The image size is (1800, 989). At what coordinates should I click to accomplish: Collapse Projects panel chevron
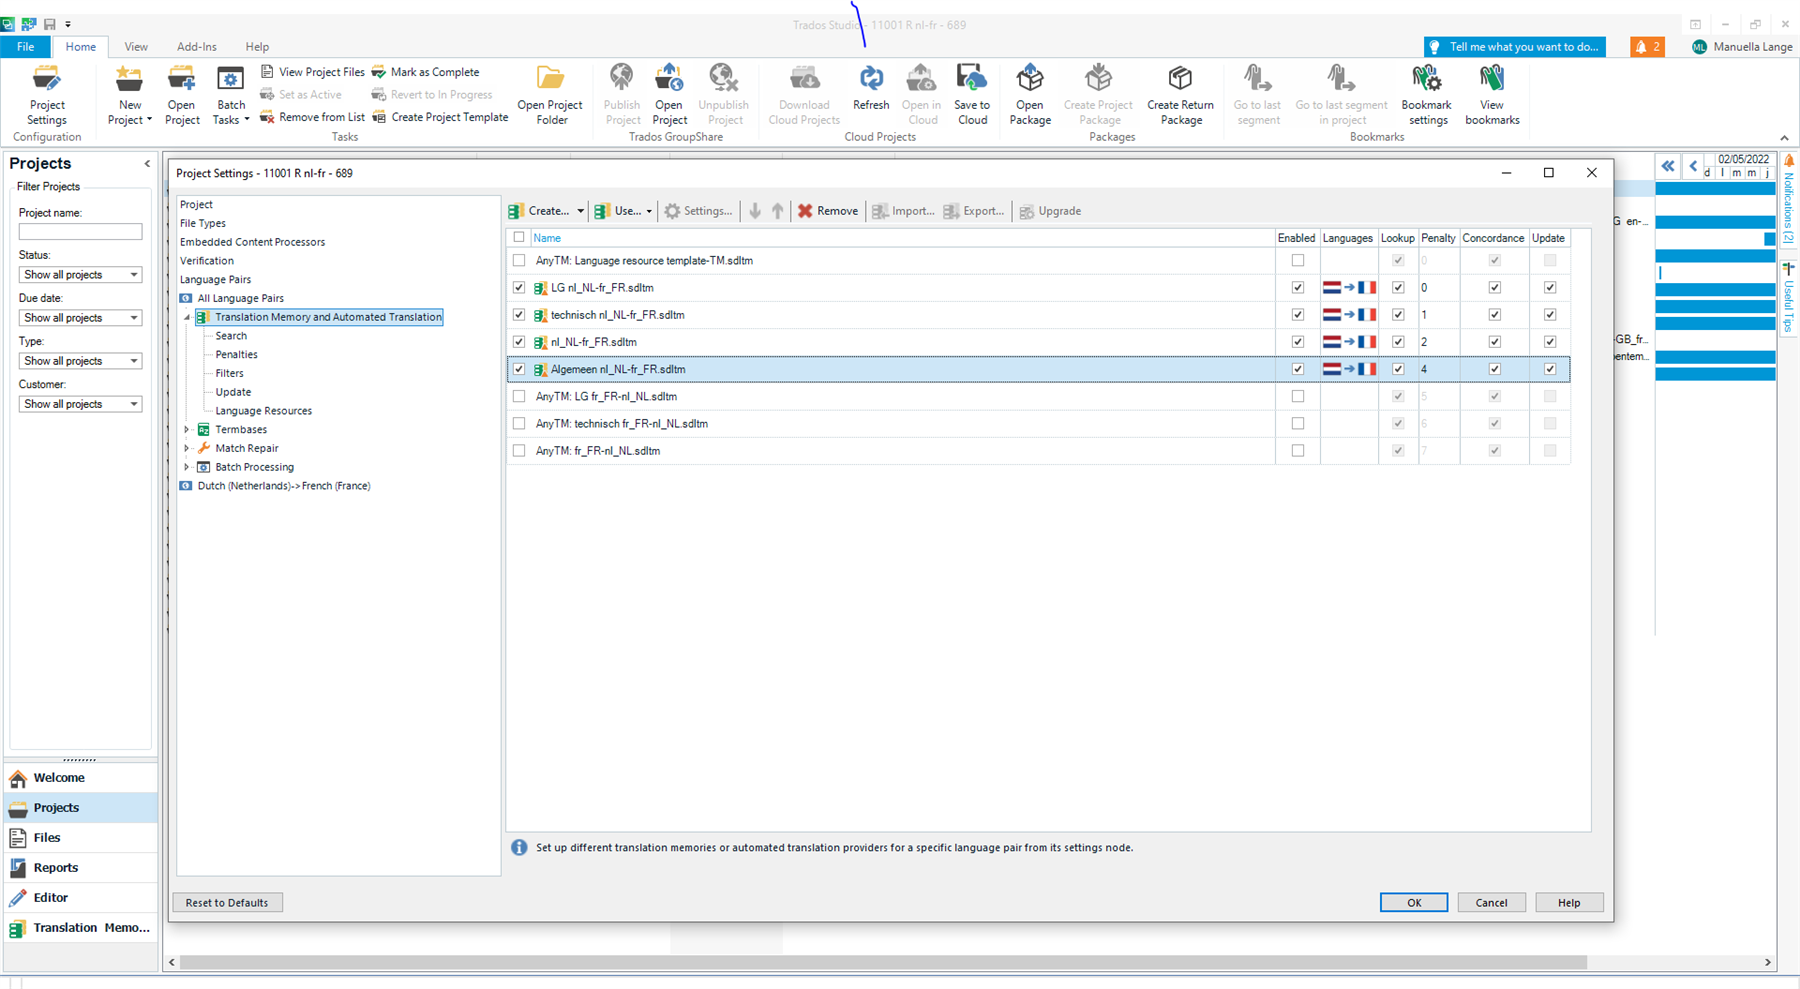[147, 163]
